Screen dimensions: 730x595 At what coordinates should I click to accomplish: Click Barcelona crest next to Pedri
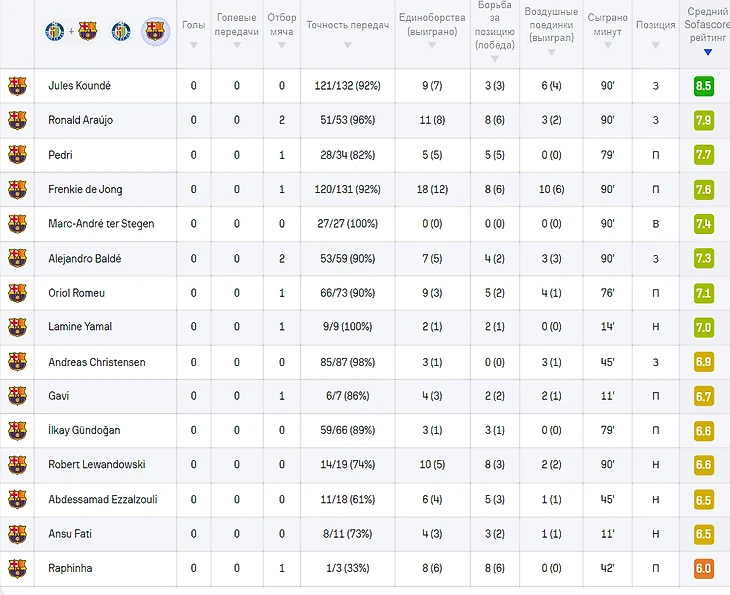tap(17, 155)
